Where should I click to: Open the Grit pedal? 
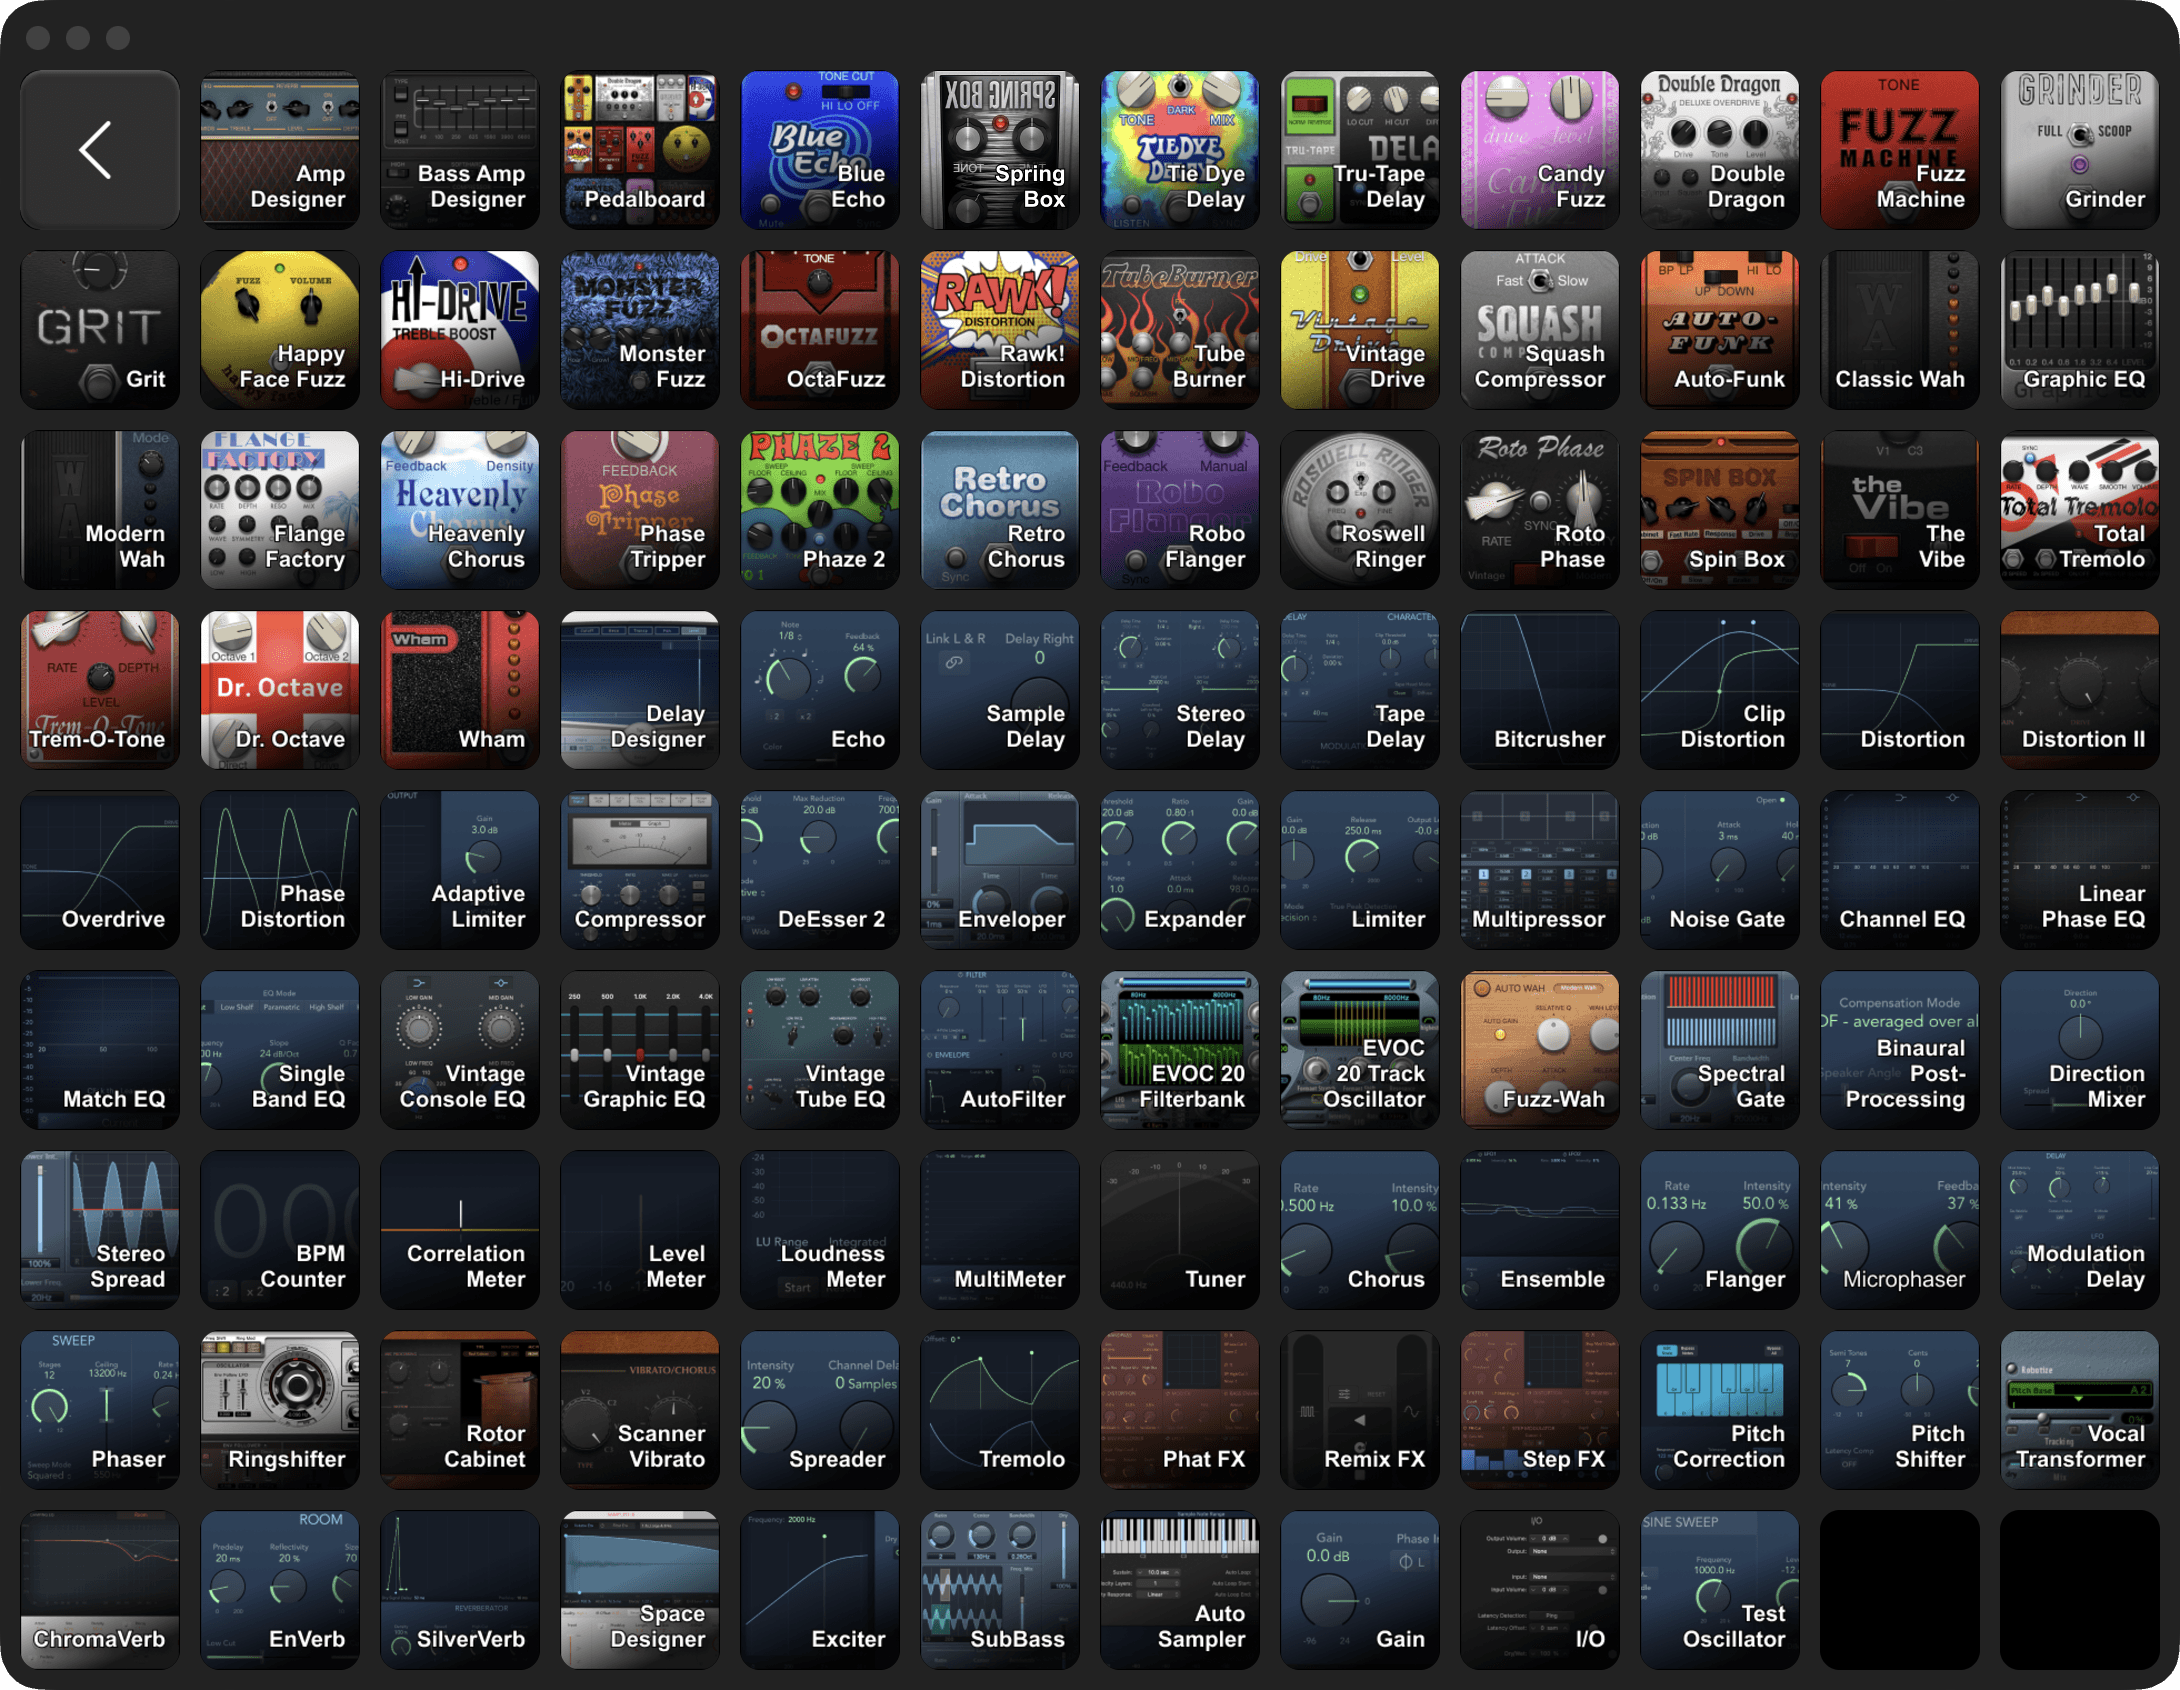coord(100,330)
